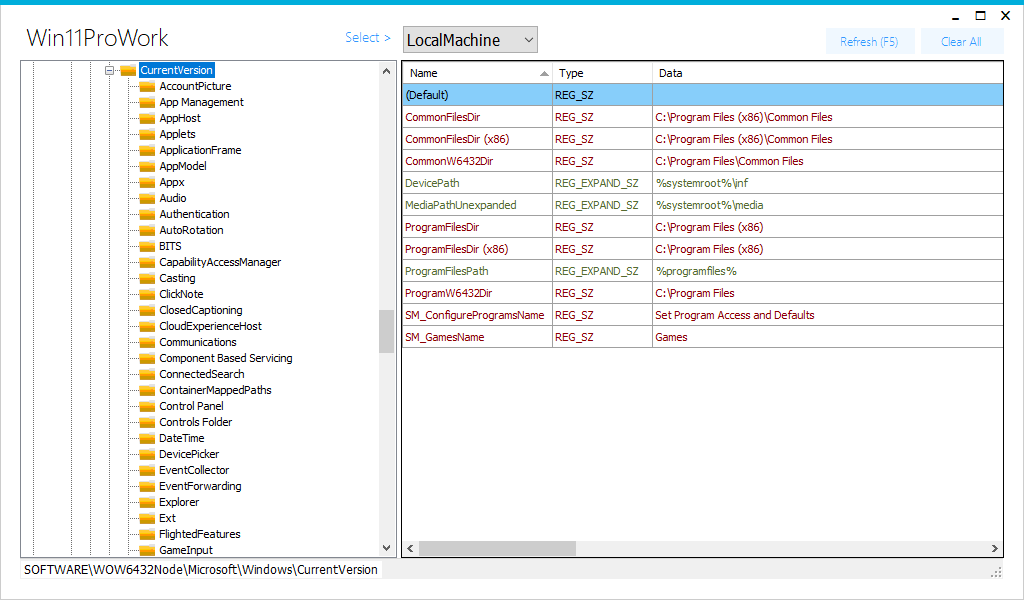Click the AutoRotation folder icon
Viewport: 1024px width, 600px height.
[148, 230]
